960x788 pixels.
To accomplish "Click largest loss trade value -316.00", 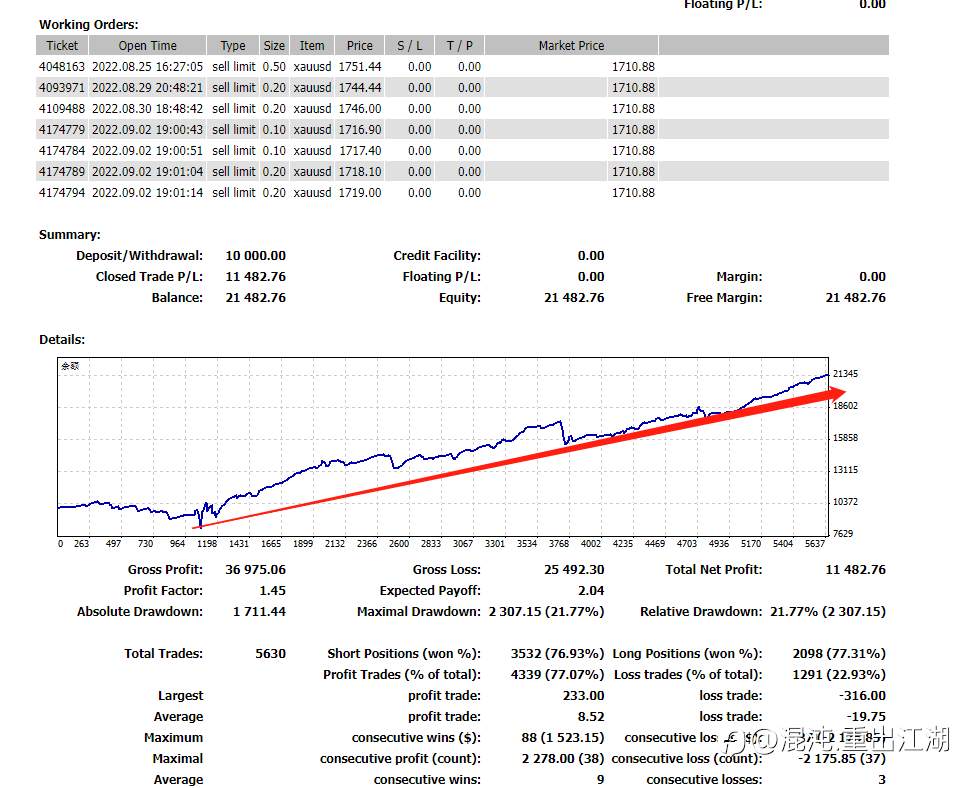I will click(x=862, y=696).
